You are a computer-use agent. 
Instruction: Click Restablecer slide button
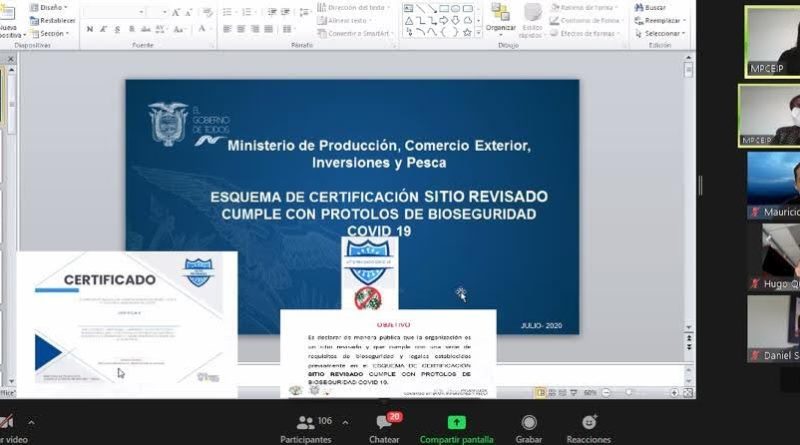[53, 20]
